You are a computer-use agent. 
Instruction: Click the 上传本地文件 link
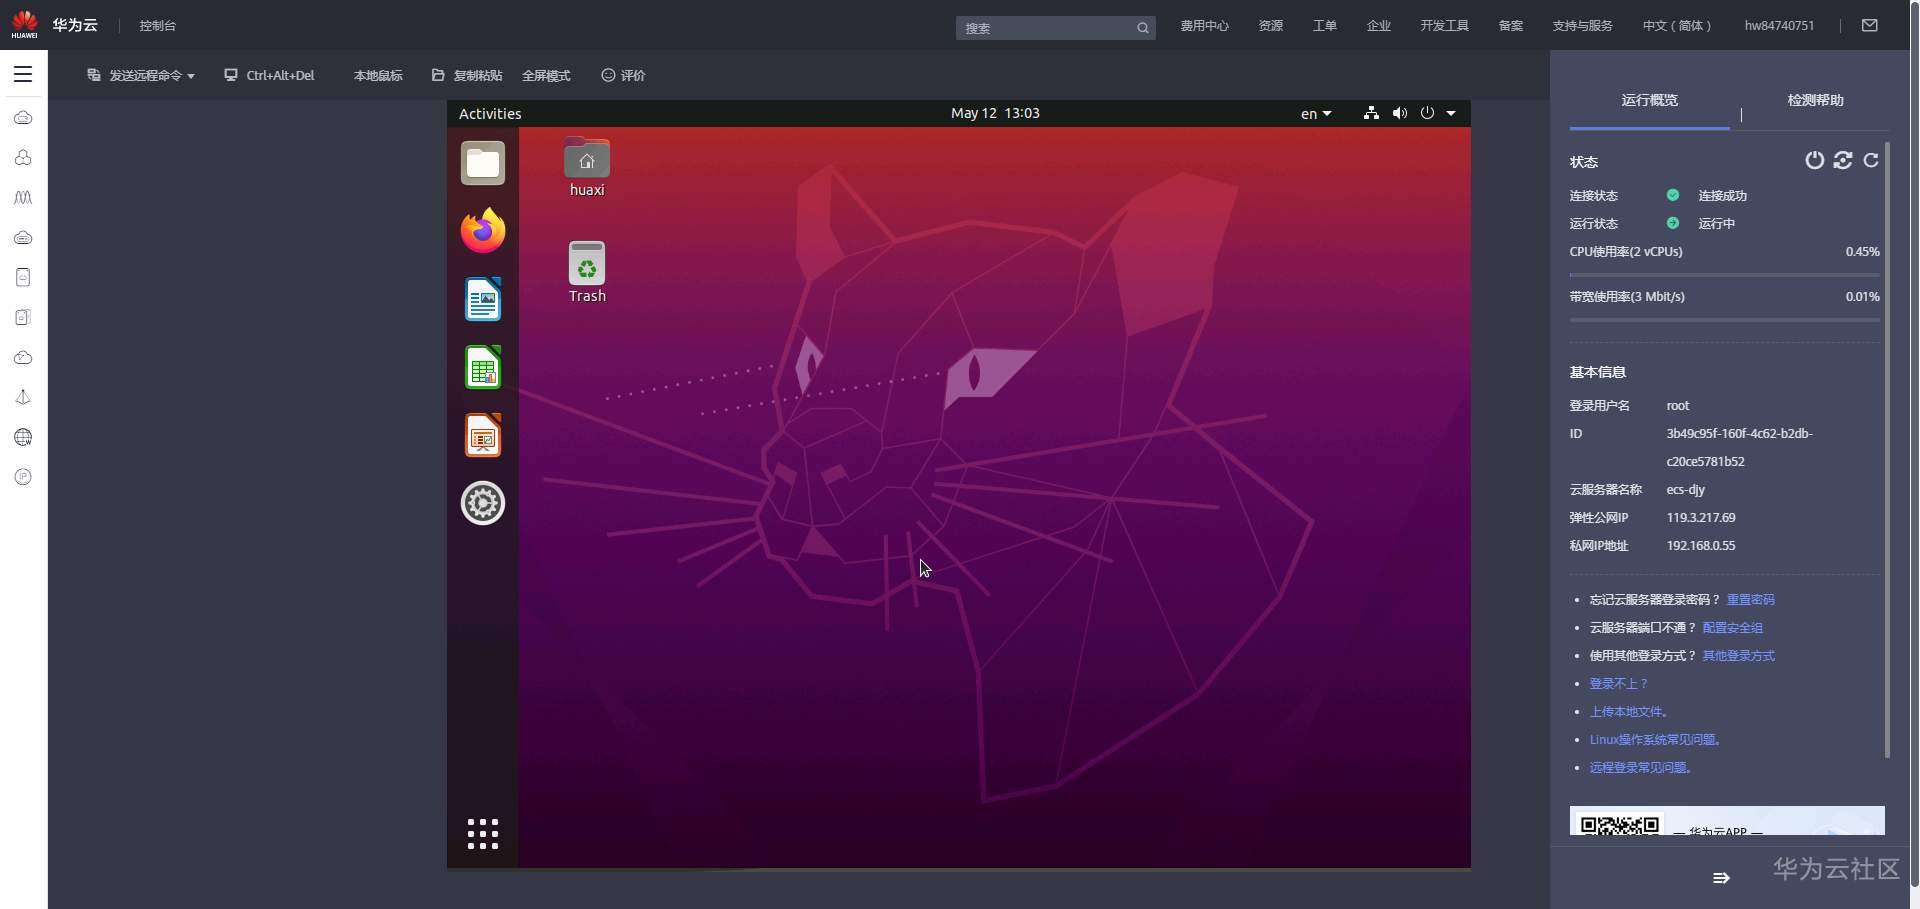[x=1628, y=712]
